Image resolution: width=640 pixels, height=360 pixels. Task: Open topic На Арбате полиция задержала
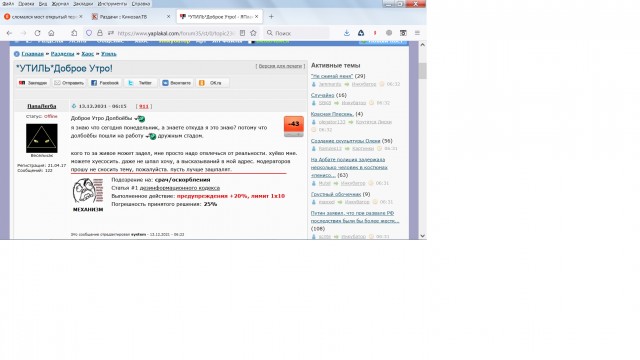coord(349,167)
